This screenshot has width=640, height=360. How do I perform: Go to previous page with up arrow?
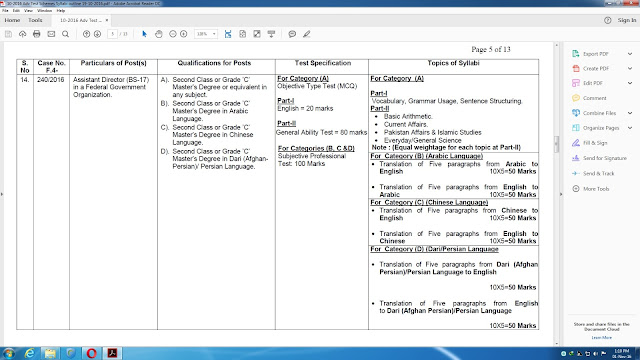click(x=86, y=34)
